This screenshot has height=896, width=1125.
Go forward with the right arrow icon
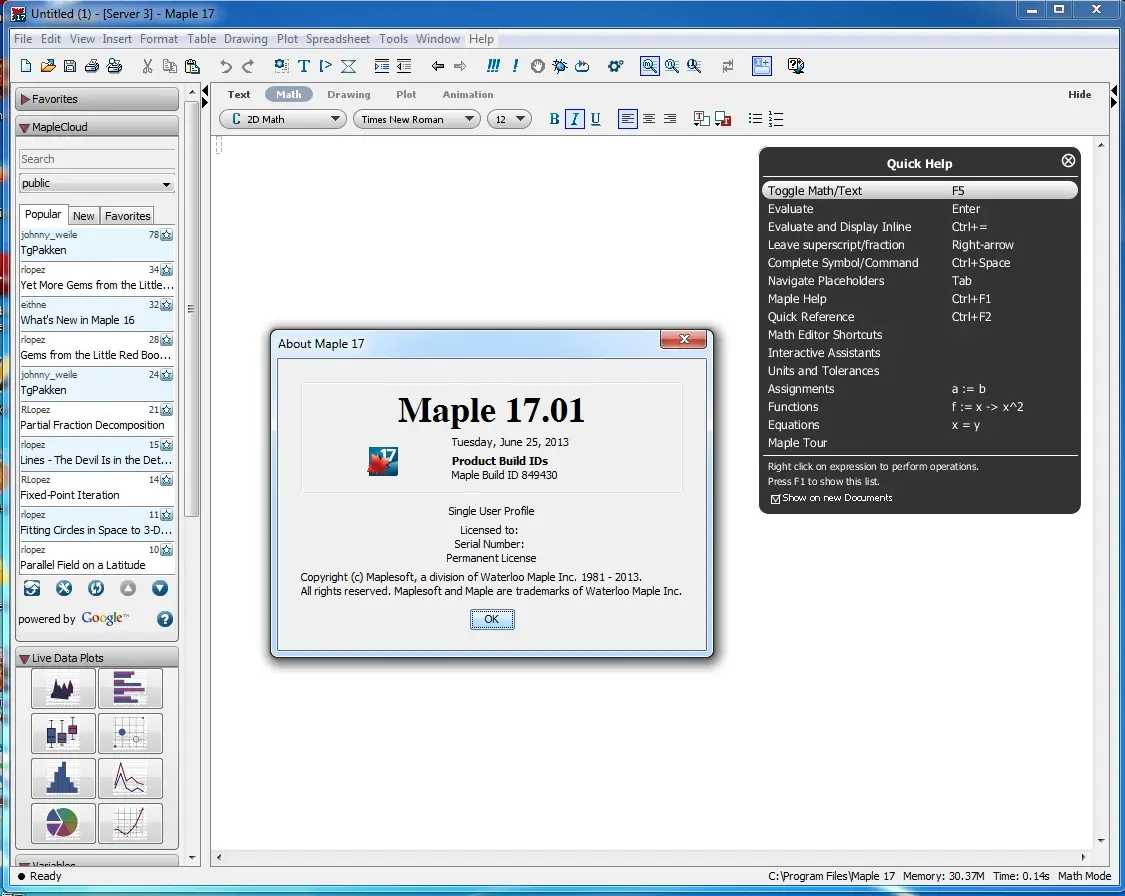[460, 66]
